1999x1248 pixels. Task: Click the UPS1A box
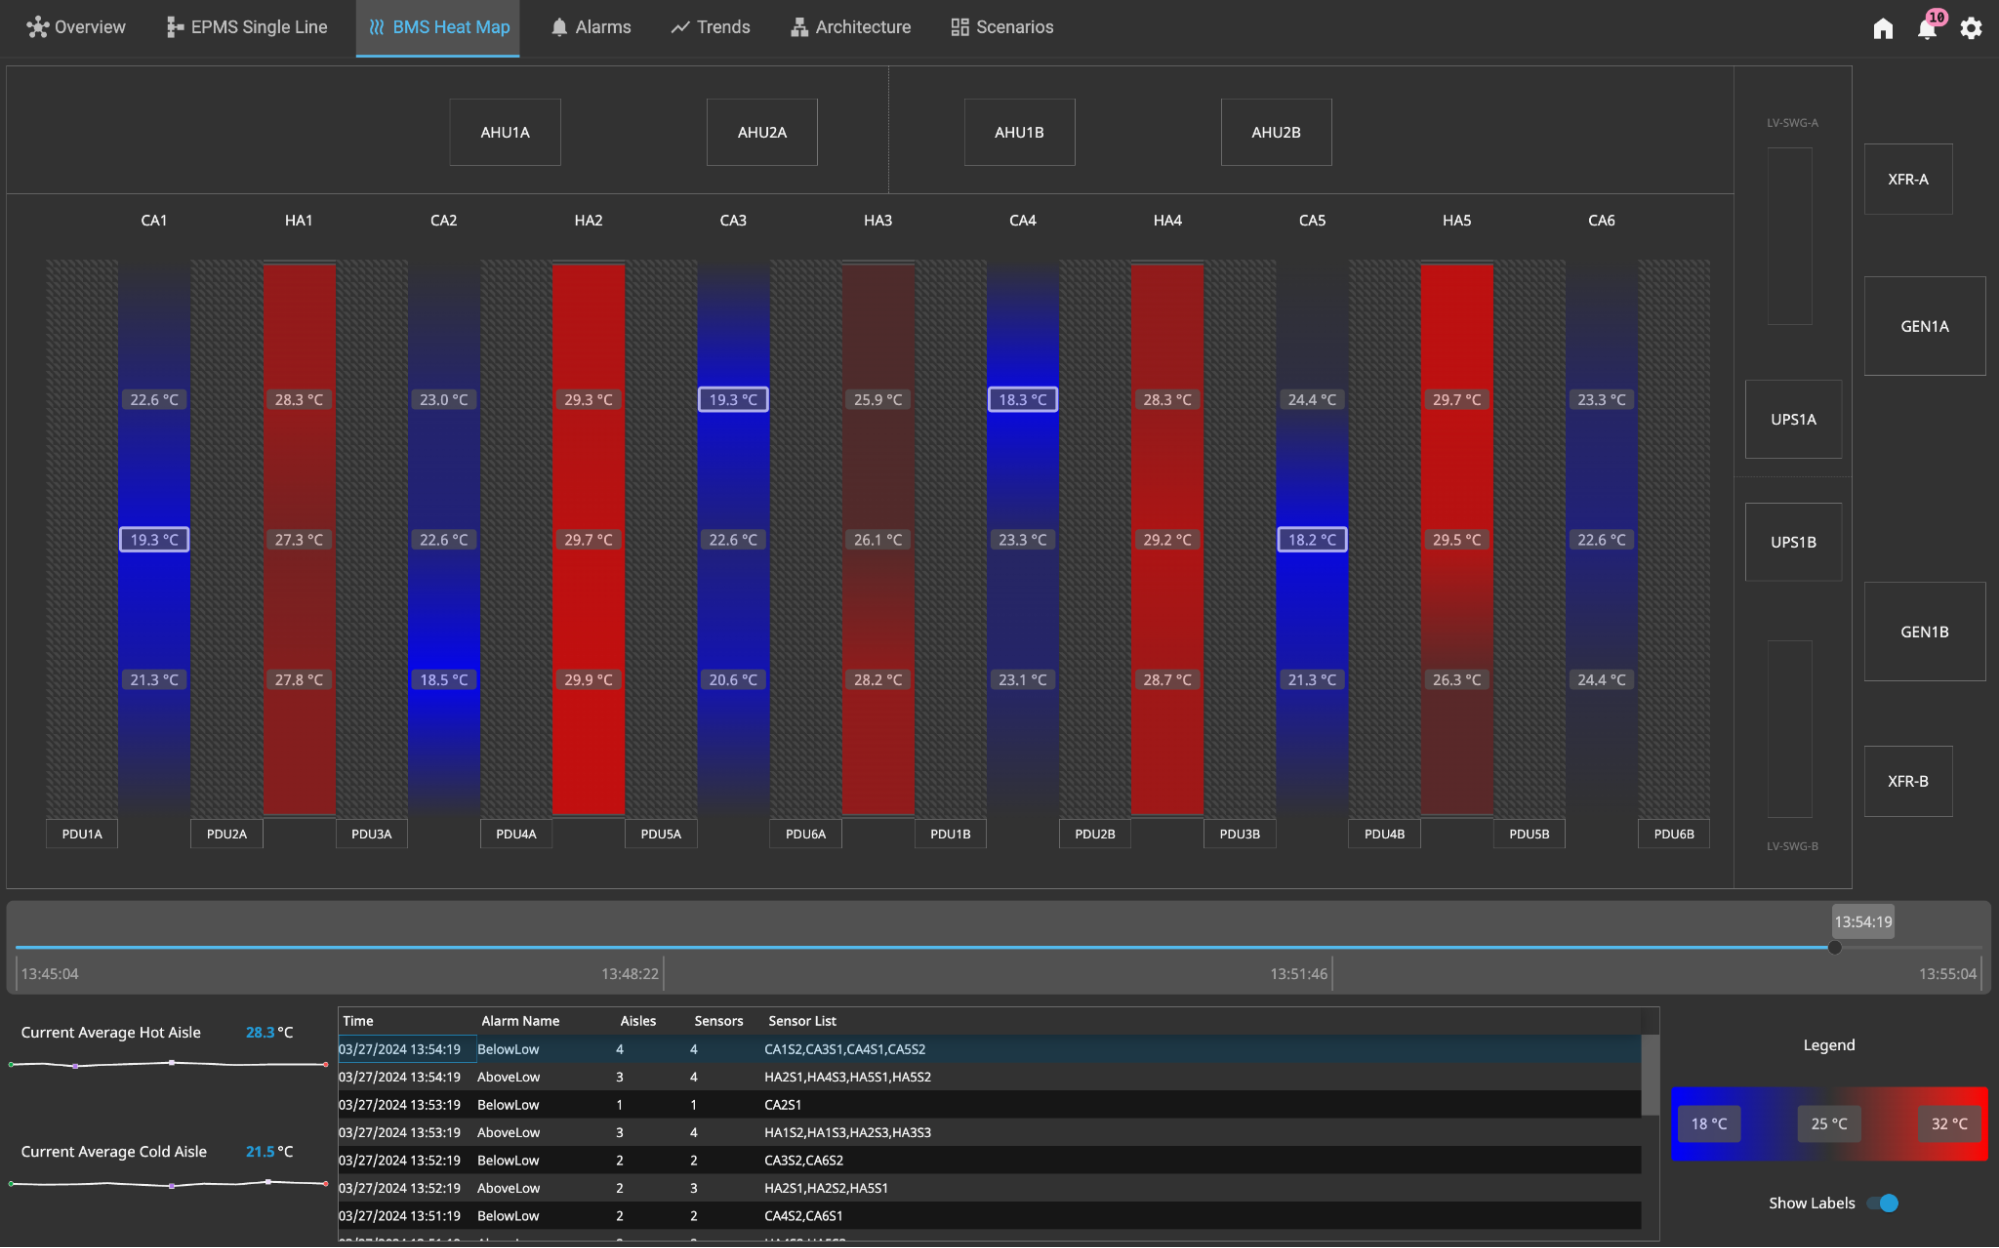1793,419
